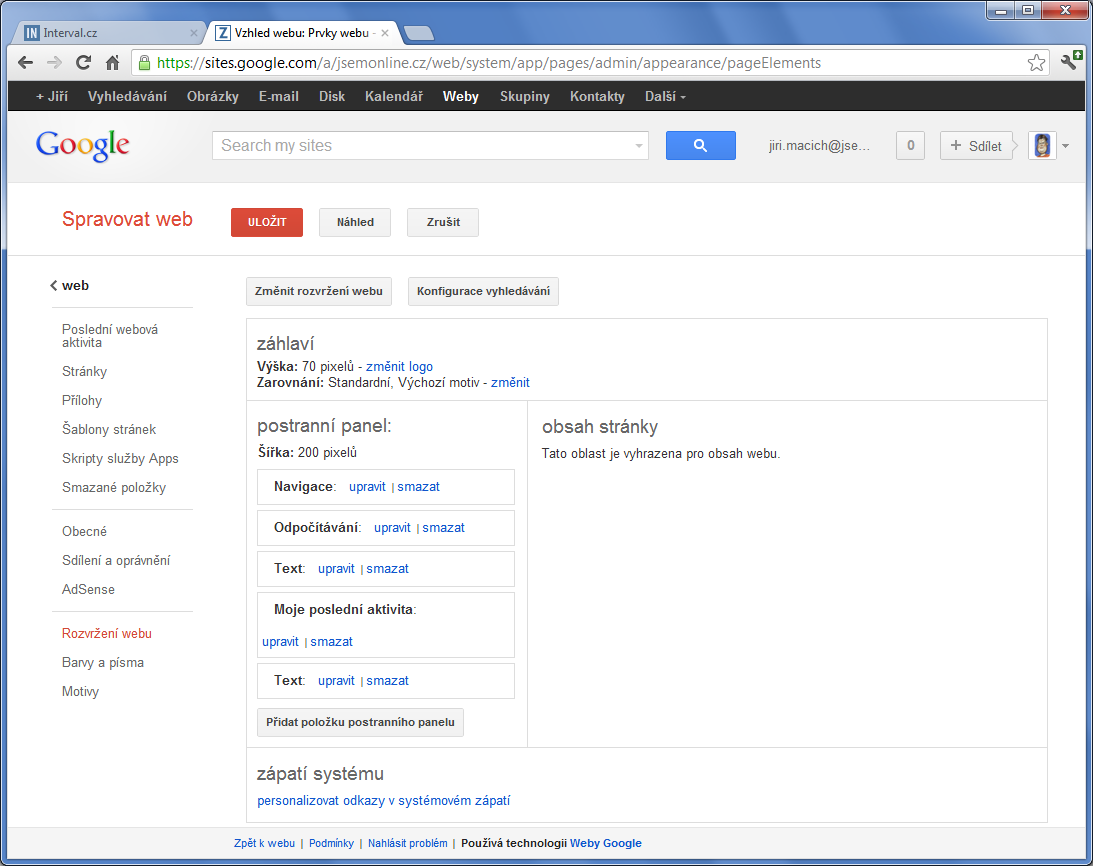Open Obecné settings in sidebar
This screenshot has width=1093, height=866.
pyautogui.click(x=84, y=531)
